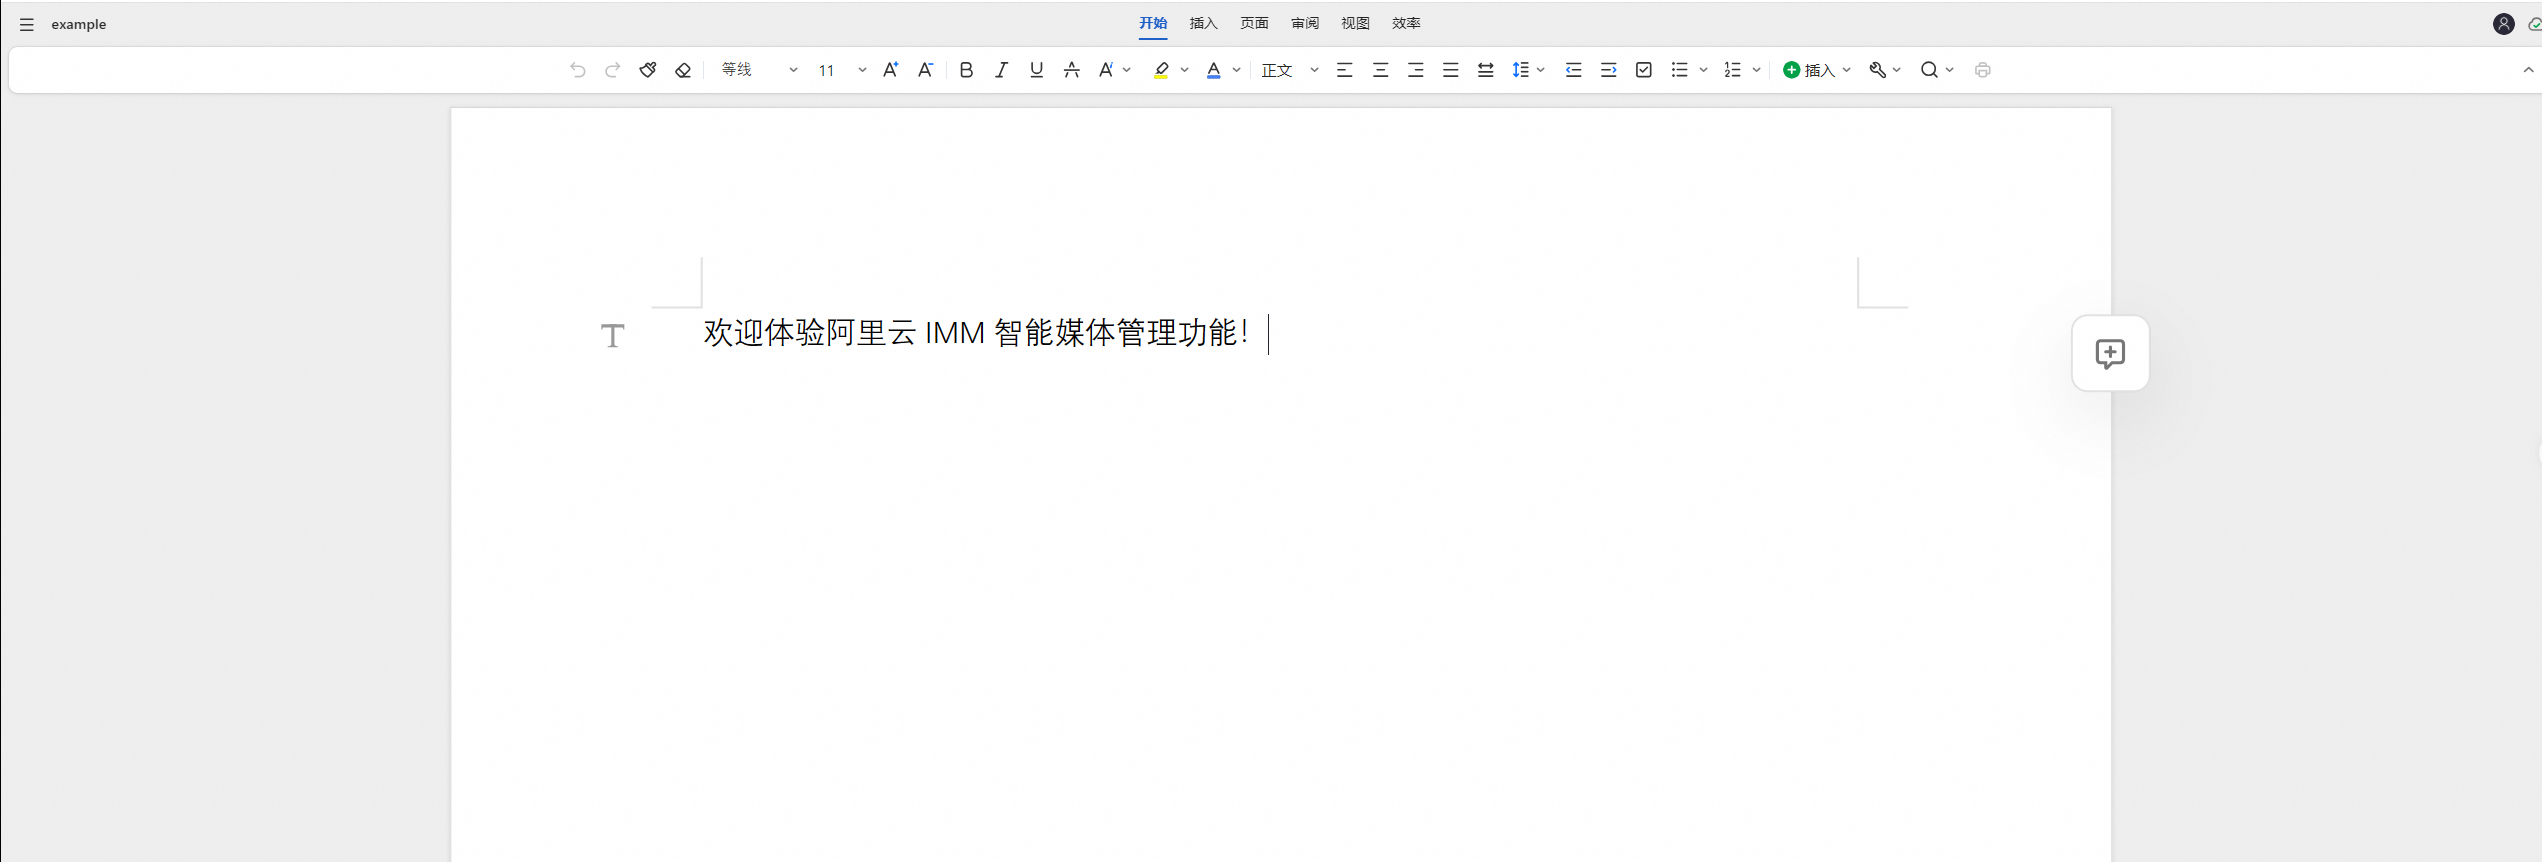Increase font size with A+ icon
This screenshot has width=2542, height=862.
click(x=890, y=70)
